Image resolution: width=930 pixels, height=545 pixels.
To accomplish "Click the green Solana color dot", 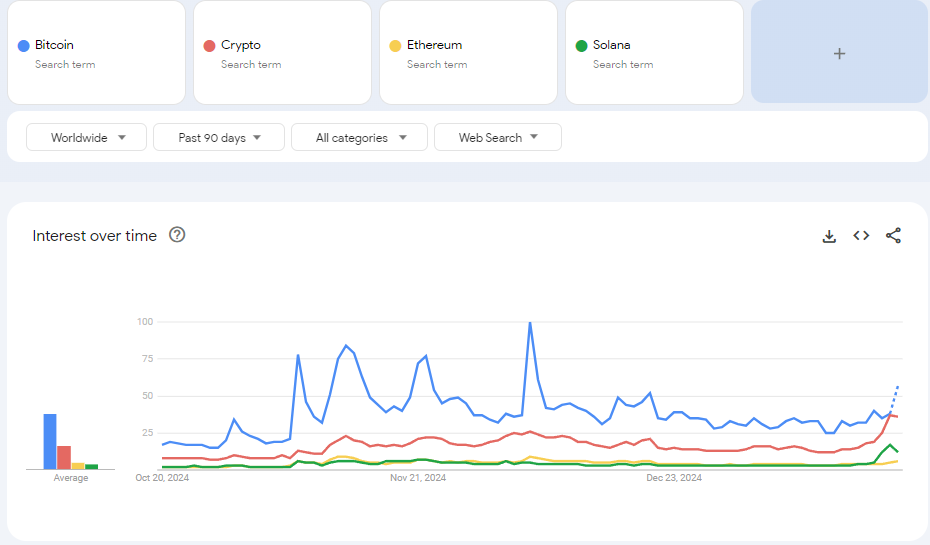I will point(581,46).
